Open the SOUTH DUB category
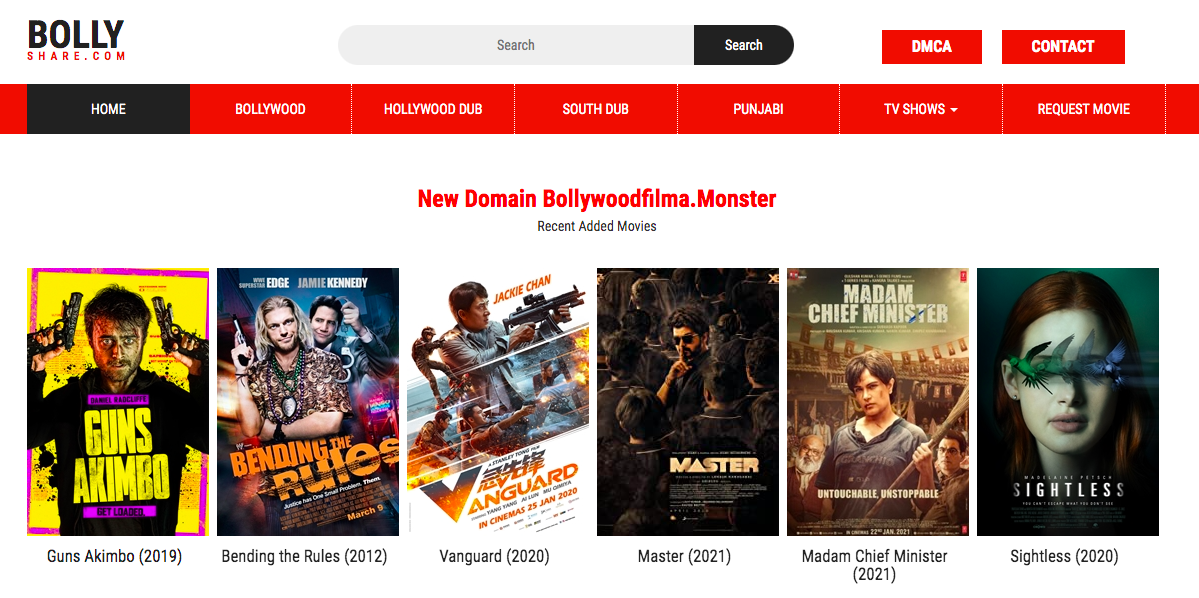The width and height of the screenshot is (1199, 598). (596, 109)
